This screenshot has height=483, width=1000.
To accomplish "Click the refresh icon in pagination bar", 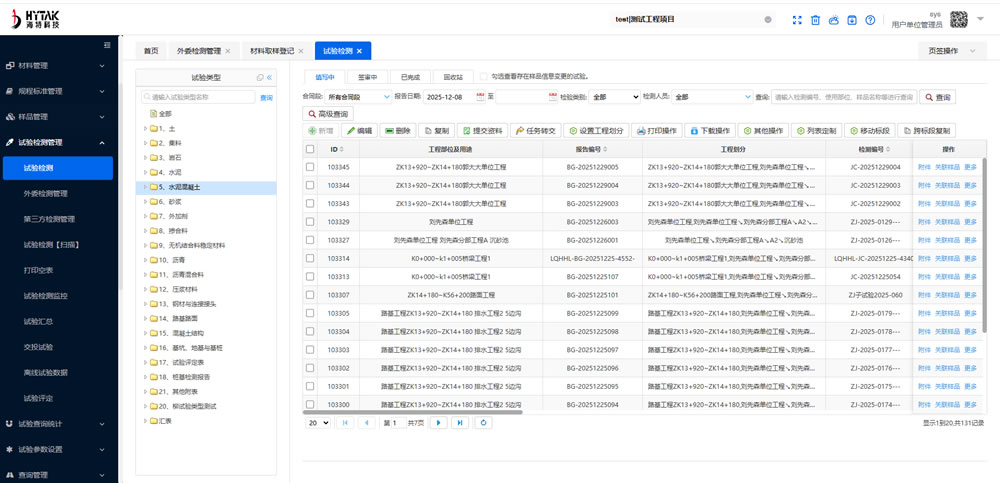I will click(x=484, y=423).
